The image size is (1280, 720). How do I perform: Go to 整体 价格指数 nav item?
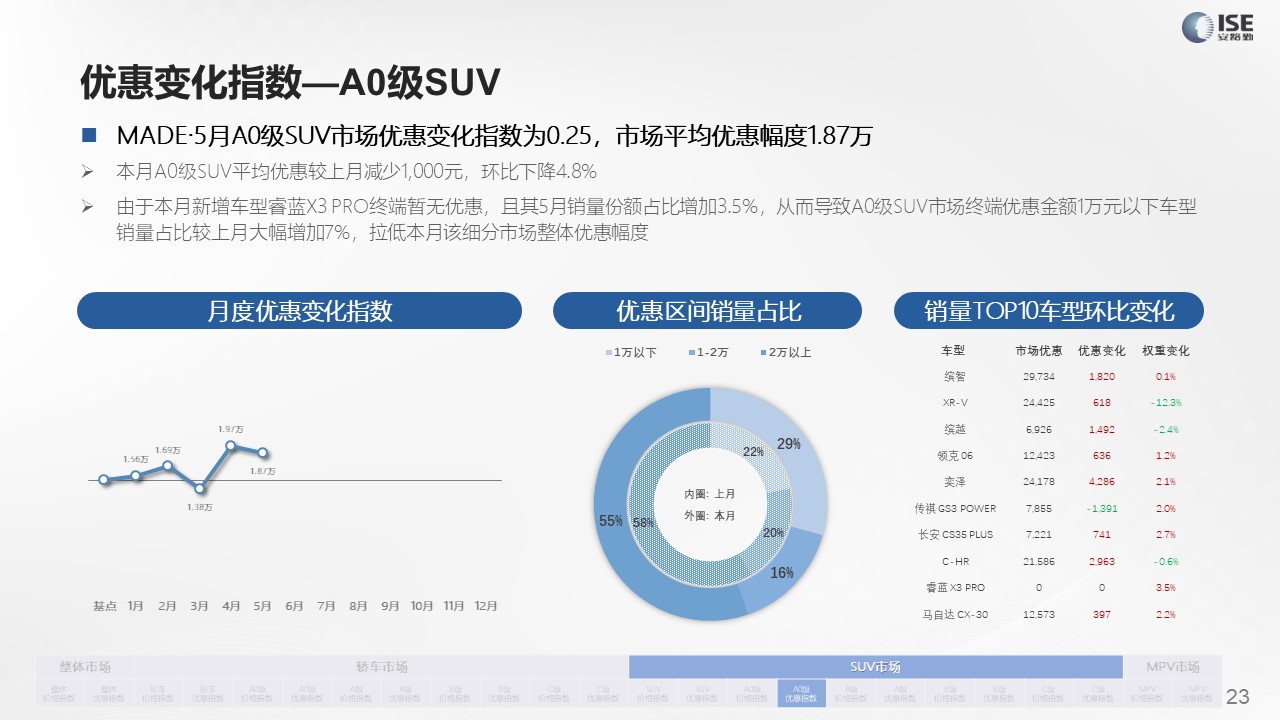click(59, 693)
